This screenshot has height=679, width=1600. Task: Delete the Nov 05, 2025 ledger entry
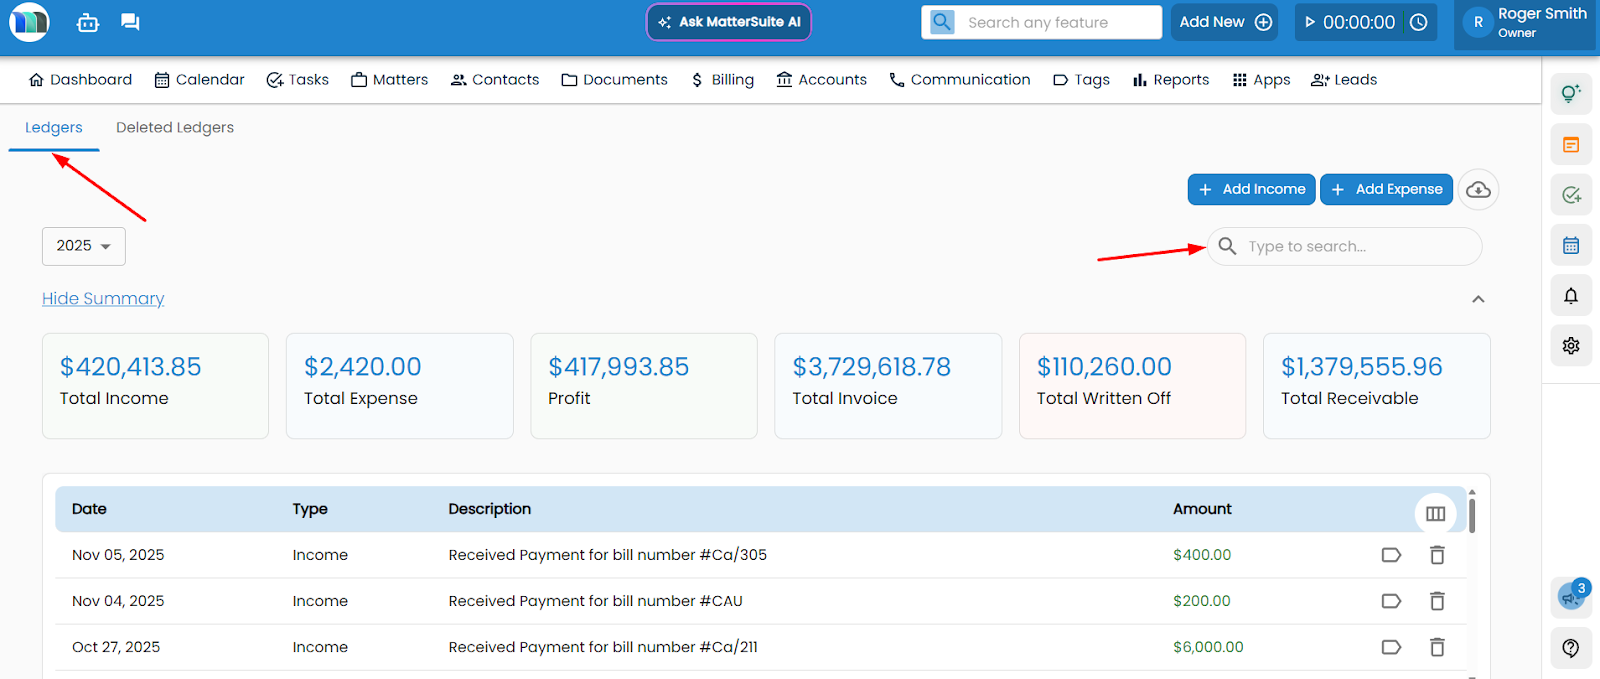coord(1437,555)
